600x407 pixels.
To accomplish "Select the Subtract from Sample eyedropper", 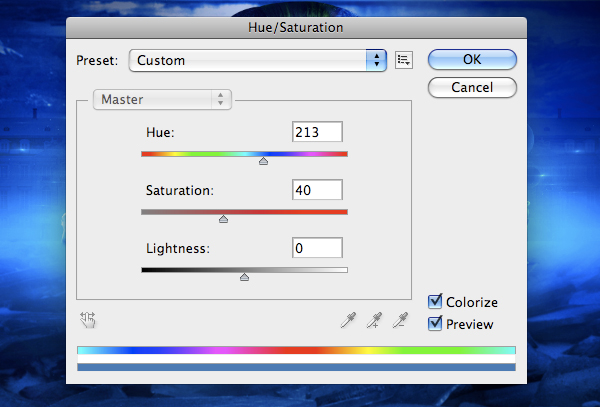I will click(400, 320).
